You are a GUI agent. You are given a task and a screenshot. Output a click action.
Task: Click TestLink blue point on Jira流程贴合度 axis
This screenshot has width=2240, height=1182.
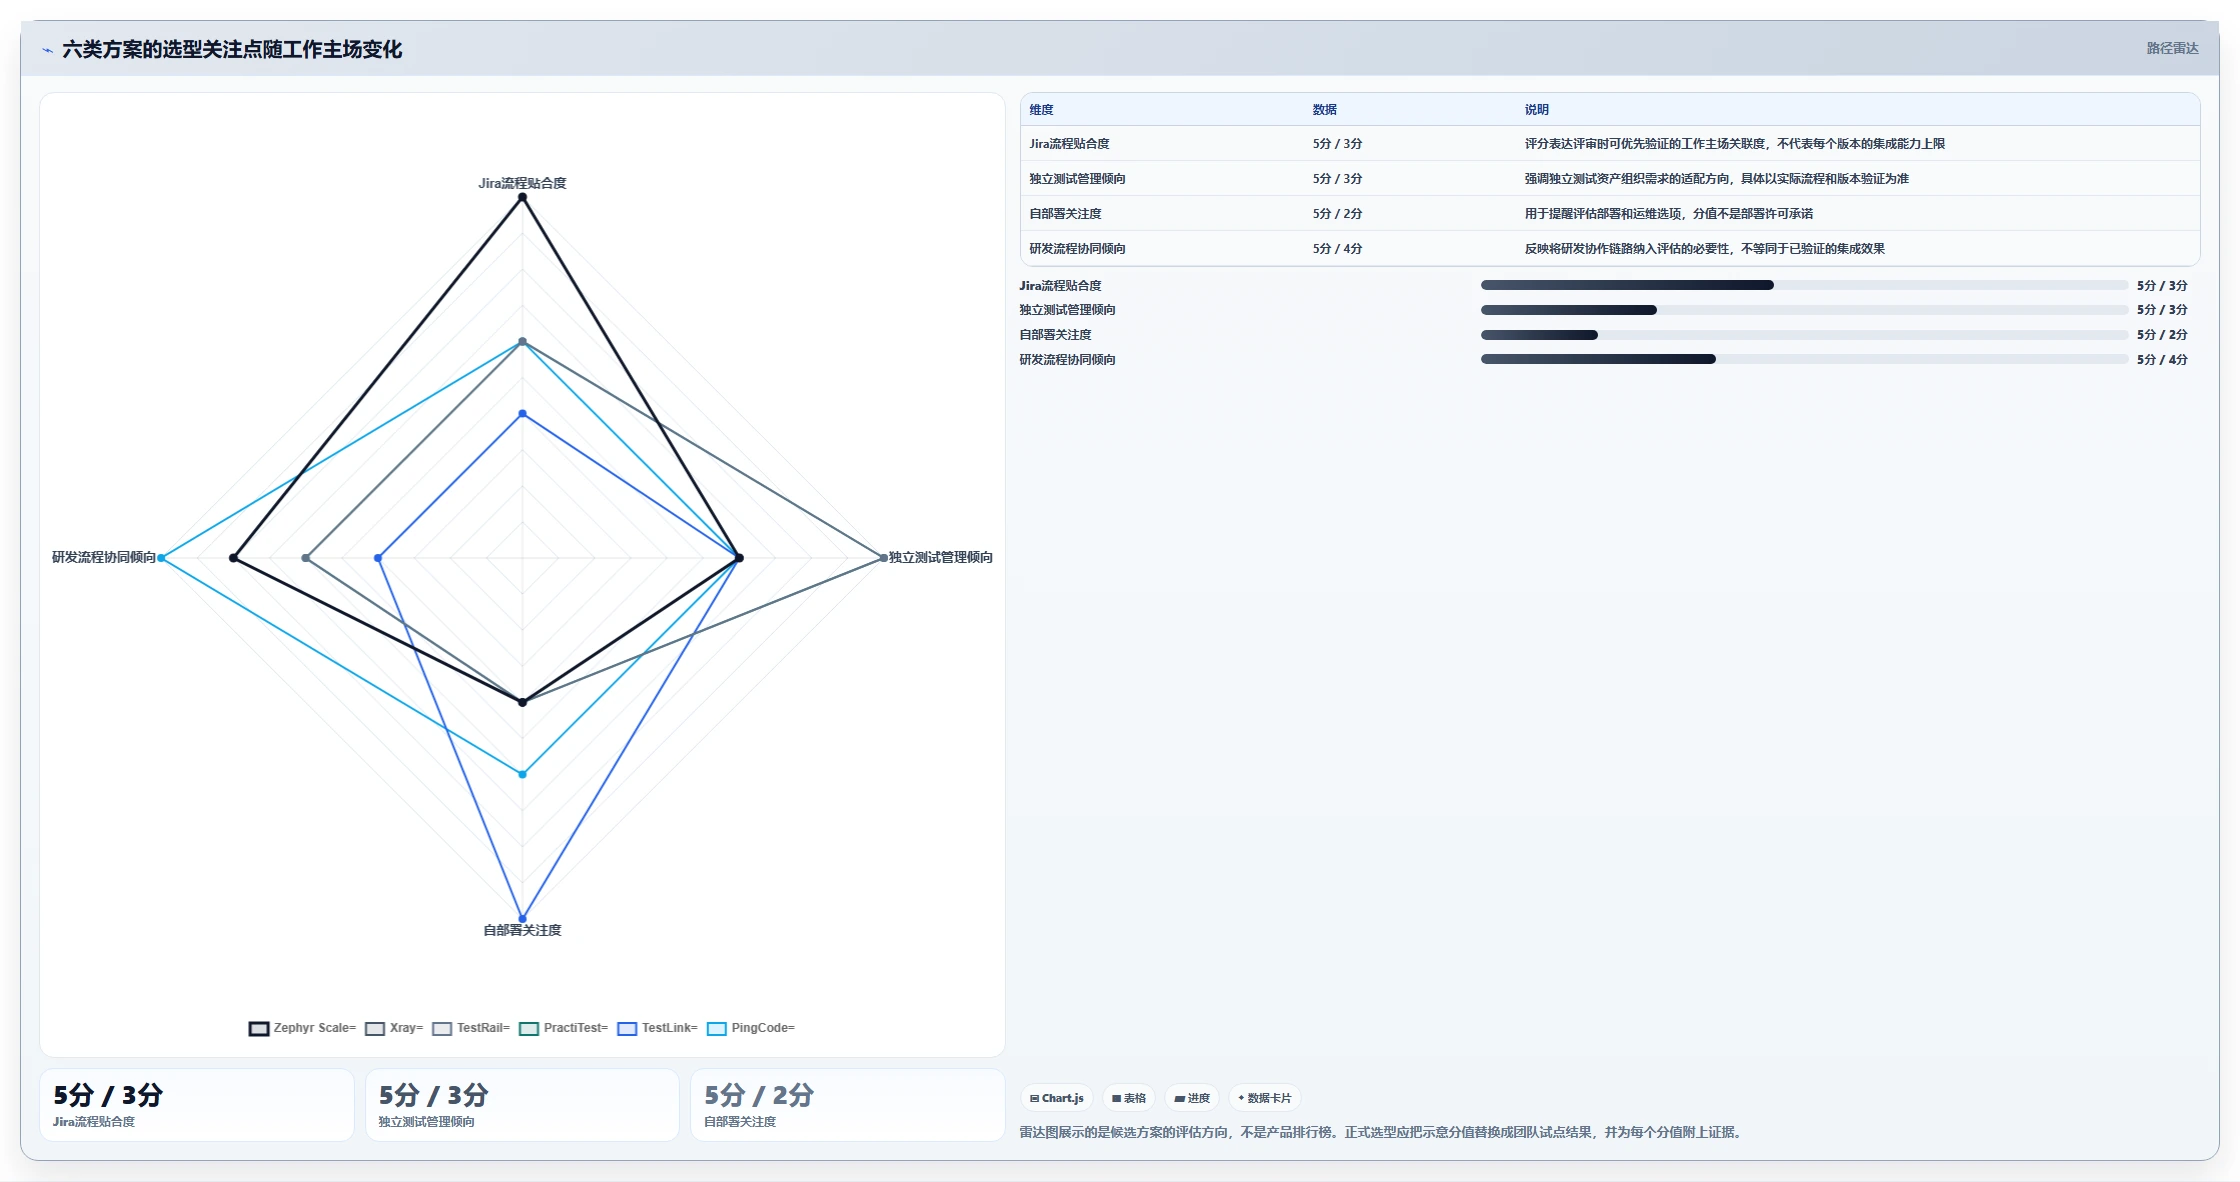522,413
